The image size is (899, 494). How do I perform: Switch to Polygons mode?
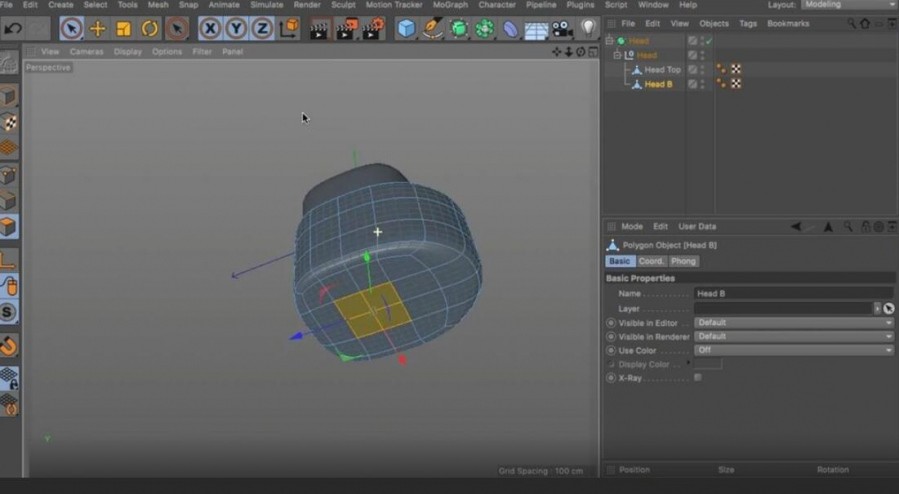pos(9,226)
